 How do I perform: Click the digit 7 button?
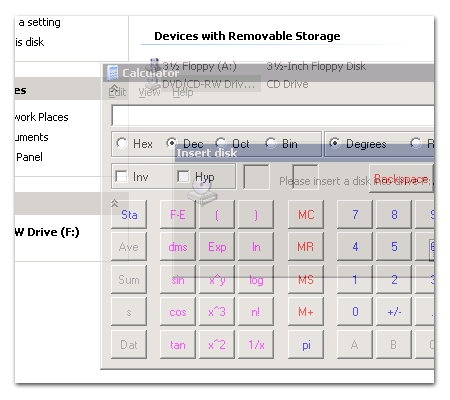355,214
